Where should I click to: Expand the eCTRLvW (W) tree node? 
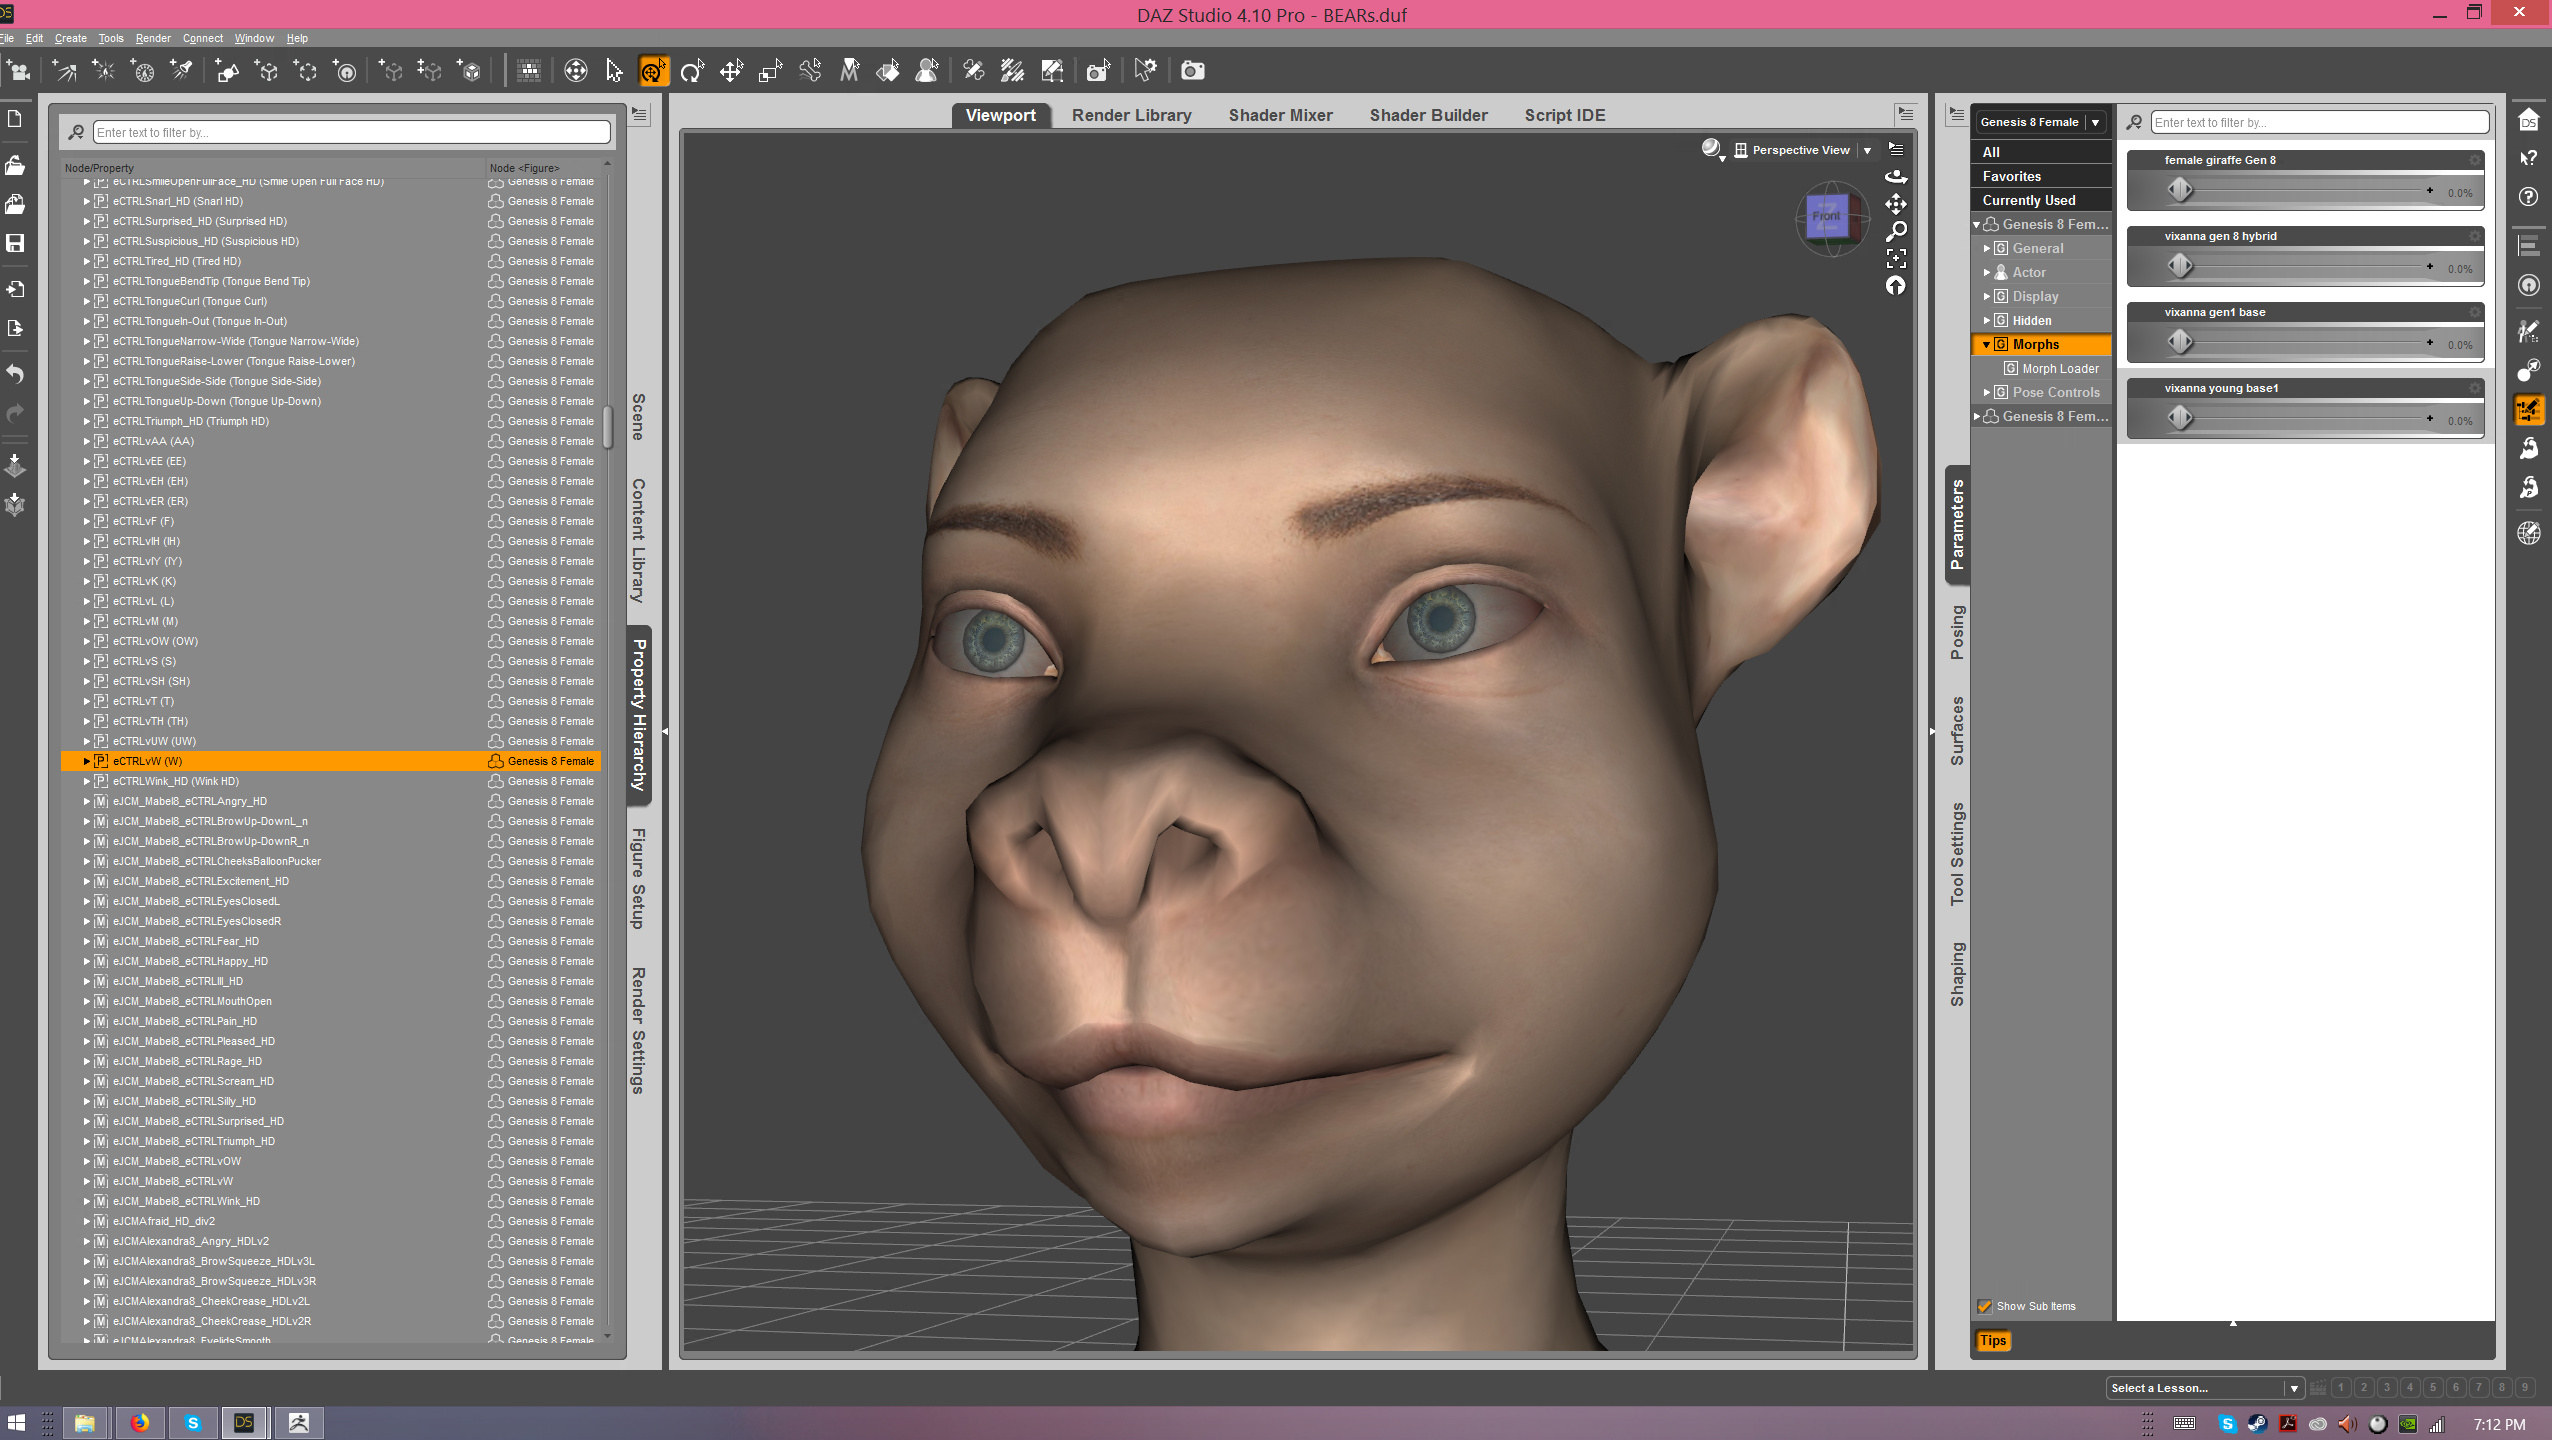87,761
